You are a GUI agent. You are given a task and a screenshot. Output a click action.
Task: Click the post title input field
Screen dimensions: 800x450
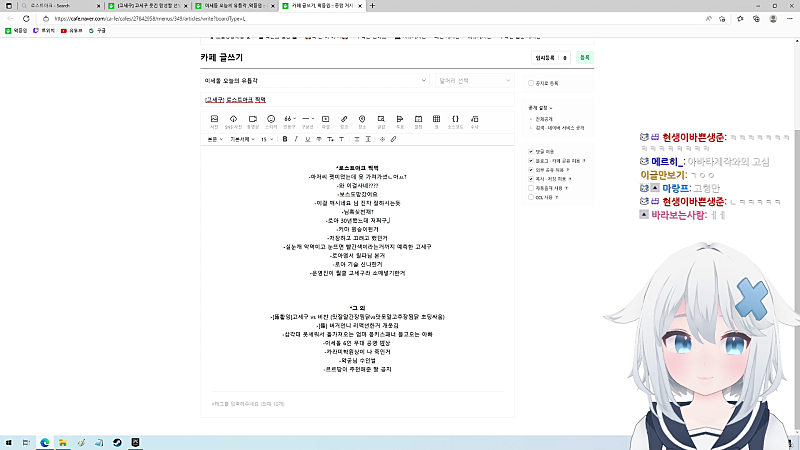coord(357,99)
